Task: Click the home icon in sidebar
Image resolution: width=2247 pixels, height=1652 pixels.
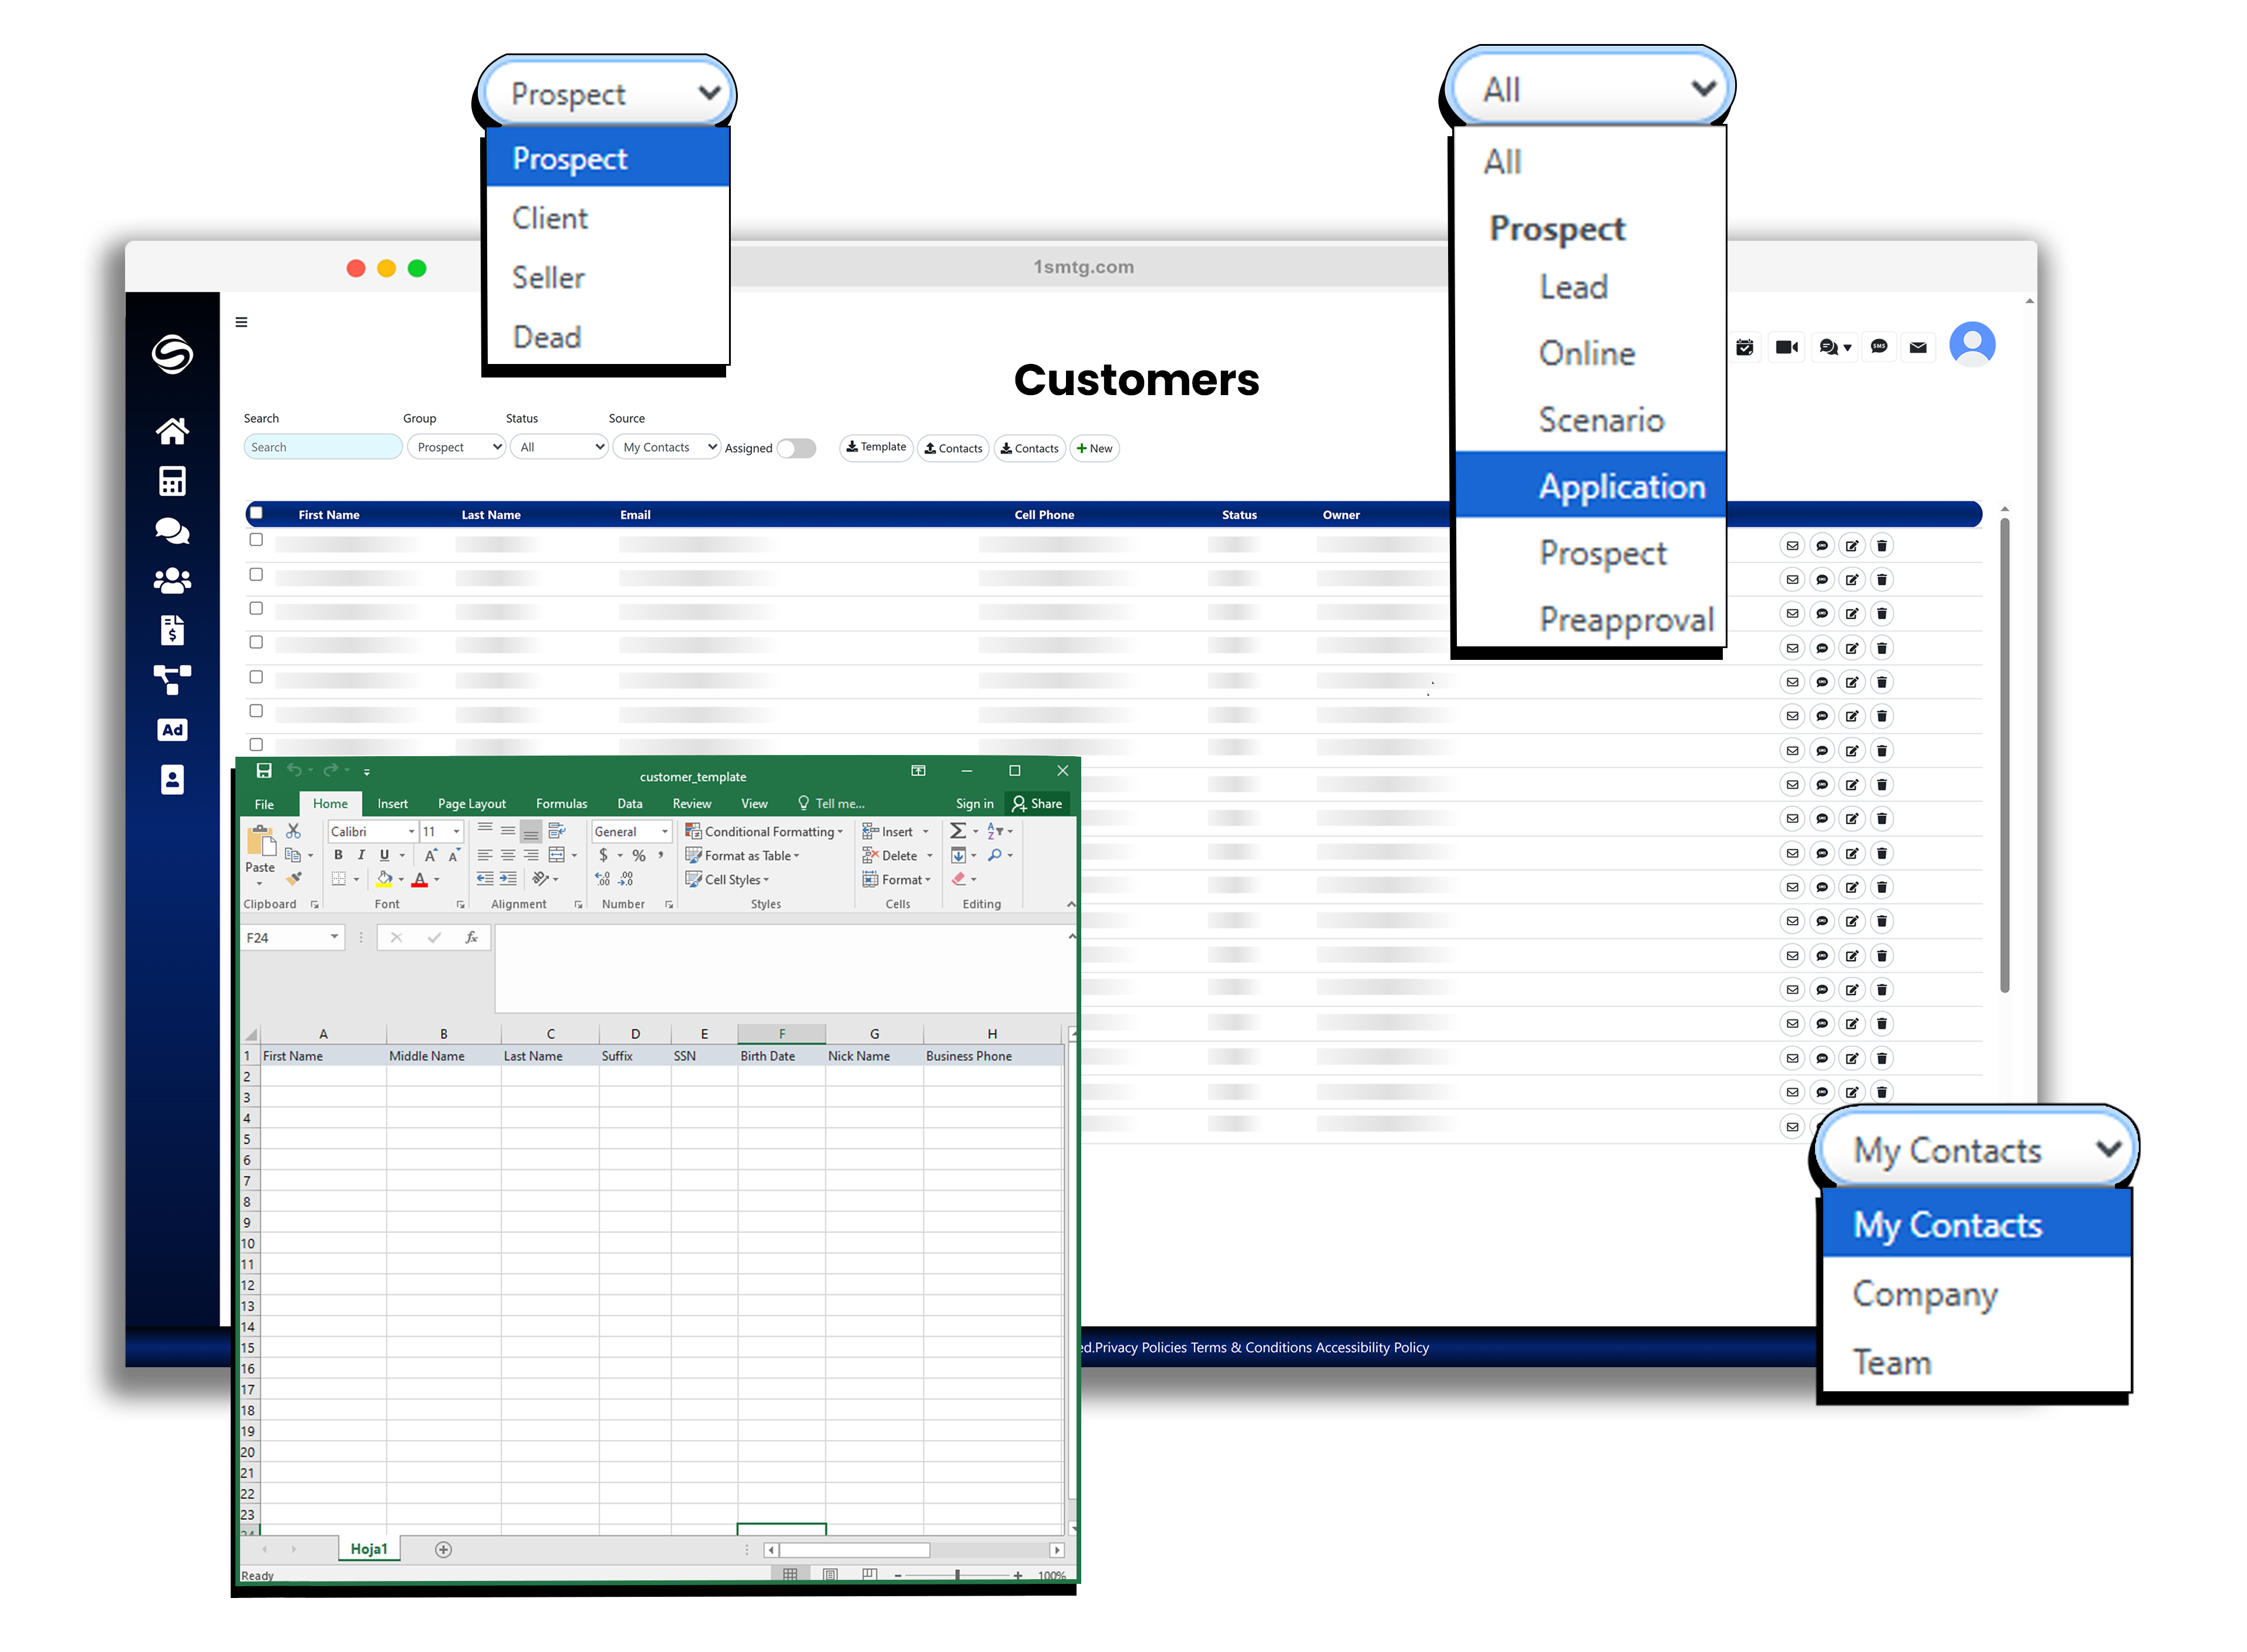Action: [172, 431]
